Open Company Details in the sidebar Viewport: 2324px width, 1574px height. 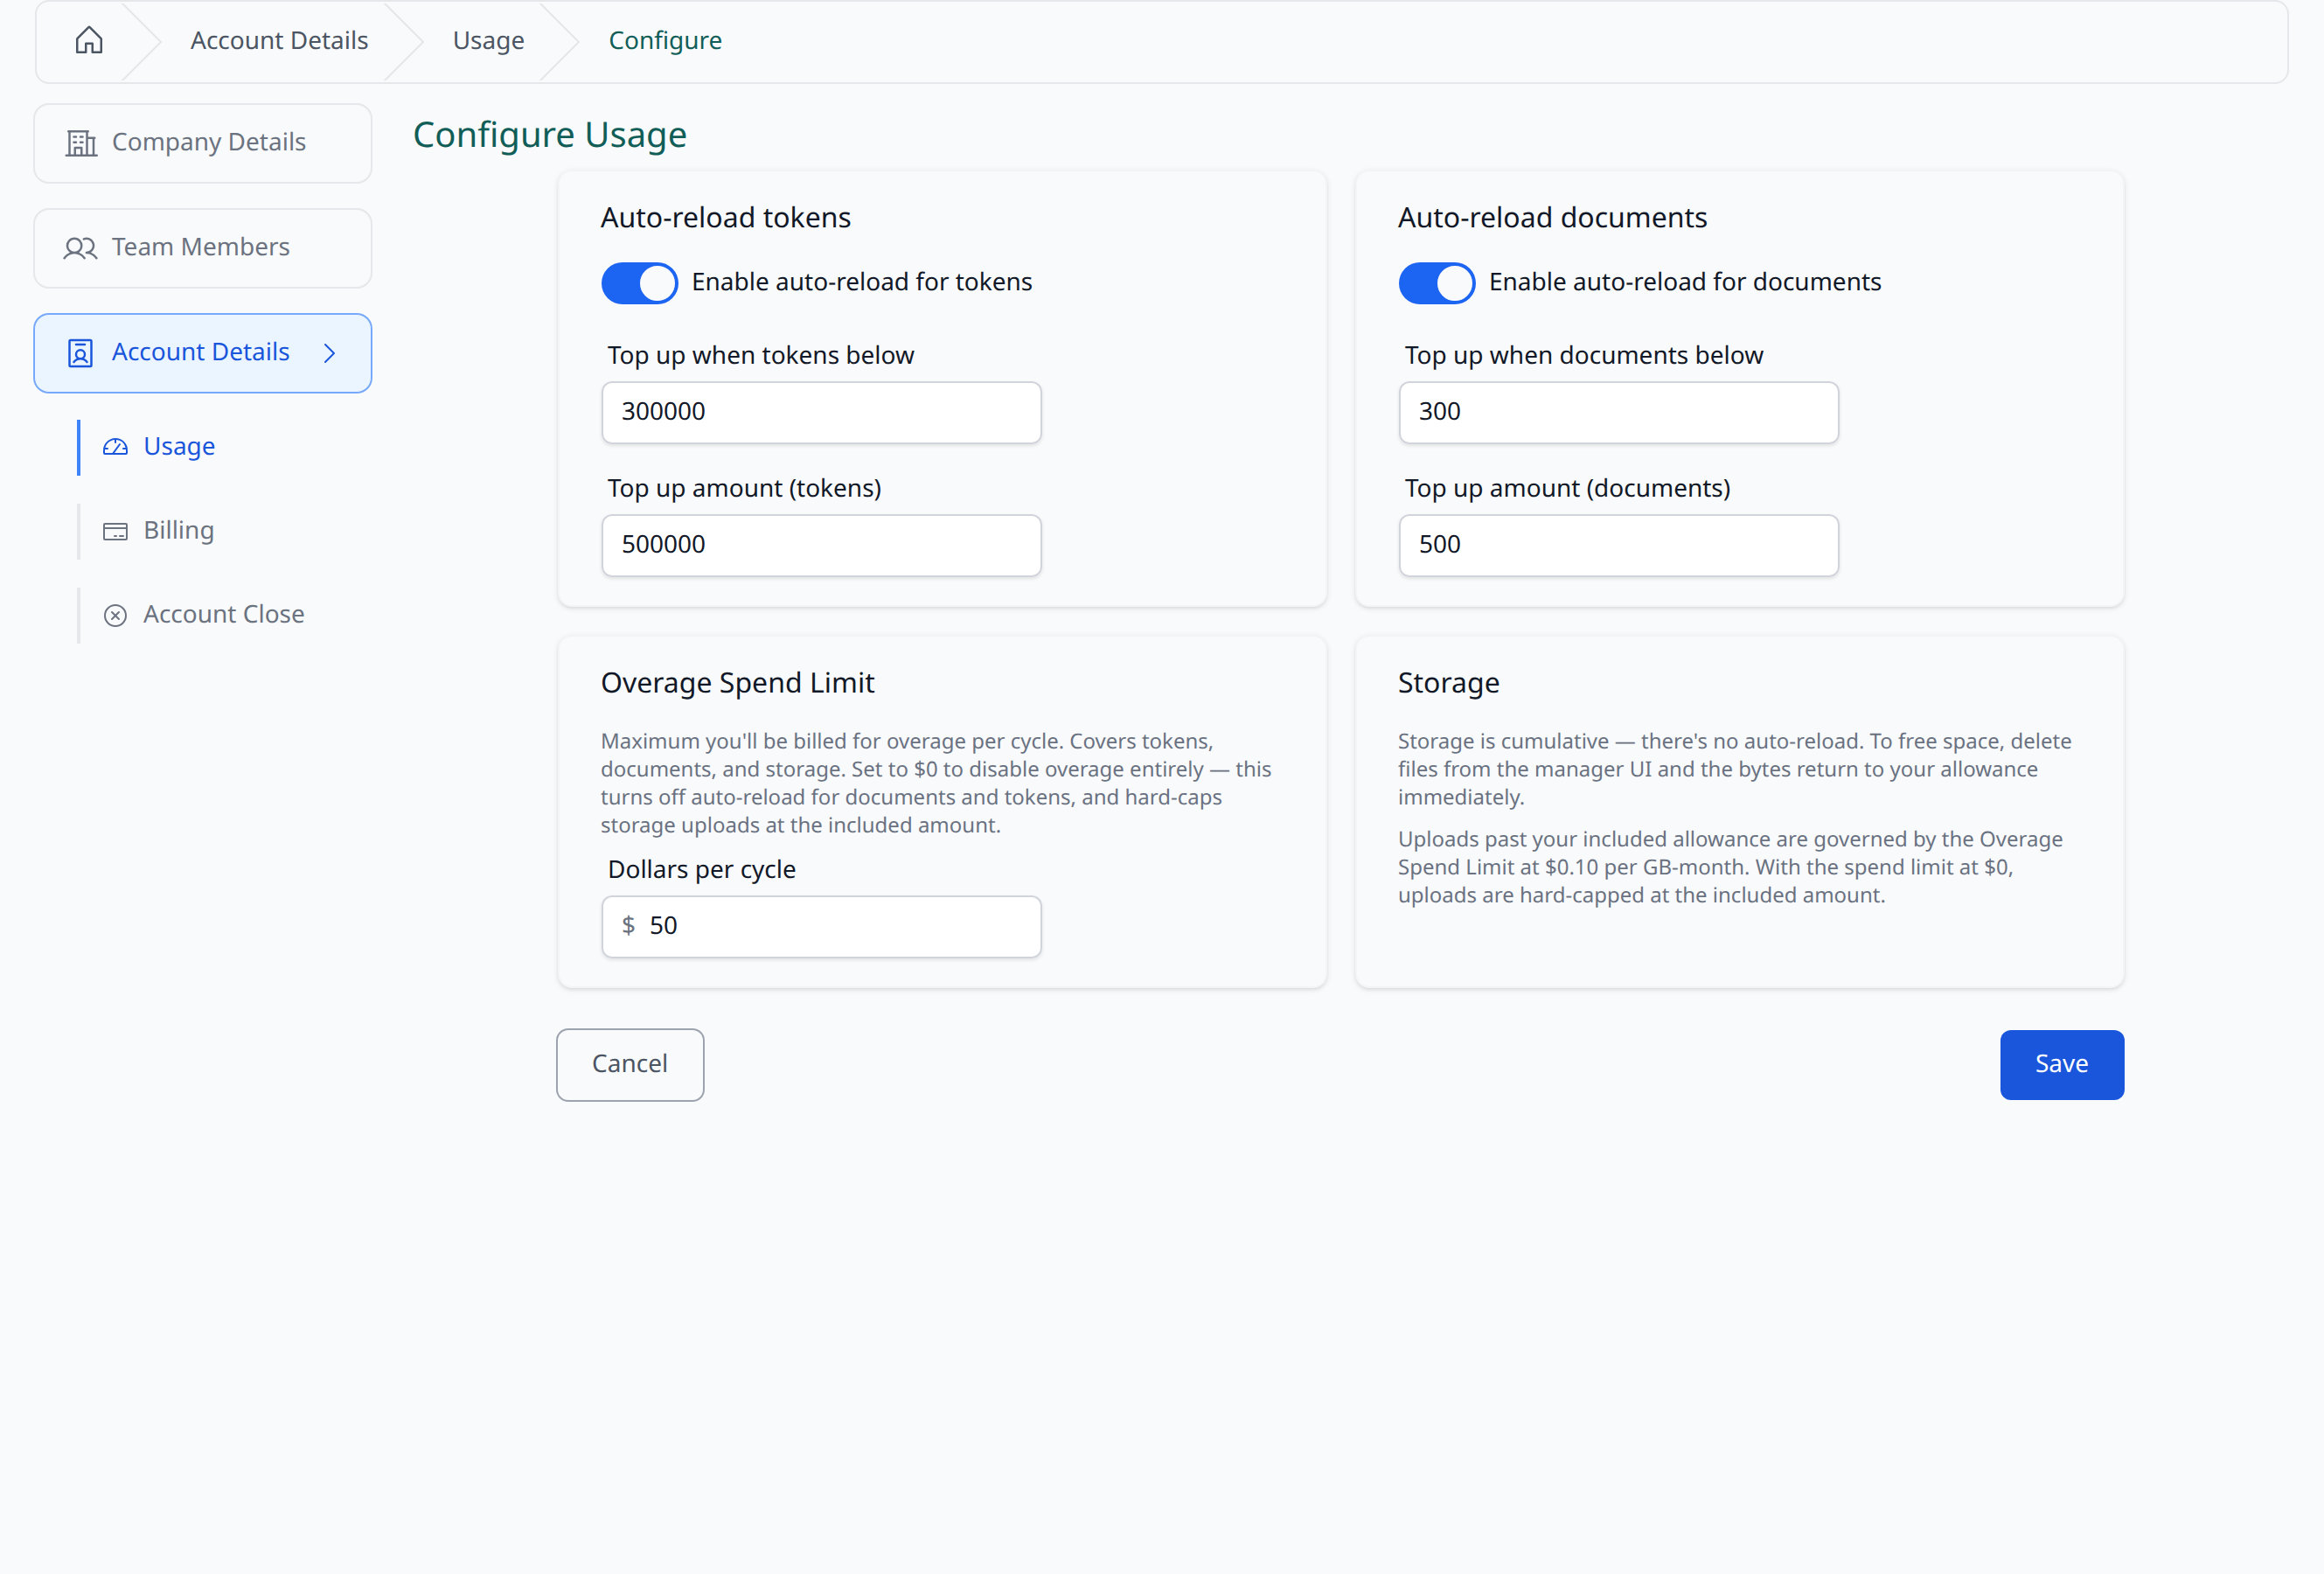[x=203, y=143]
